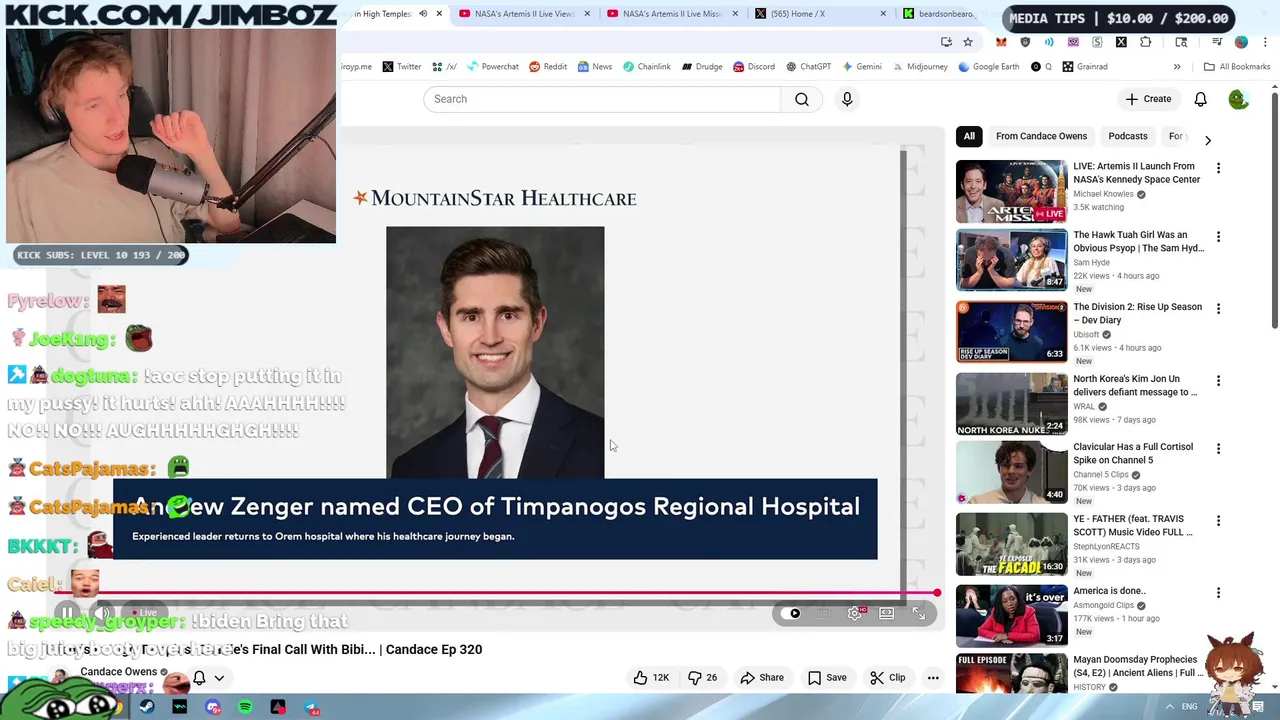The height and width of the screenshot is (720, 1280).
Task: Open the Google Earth bookmark
Action: click(x=989, y=67)
